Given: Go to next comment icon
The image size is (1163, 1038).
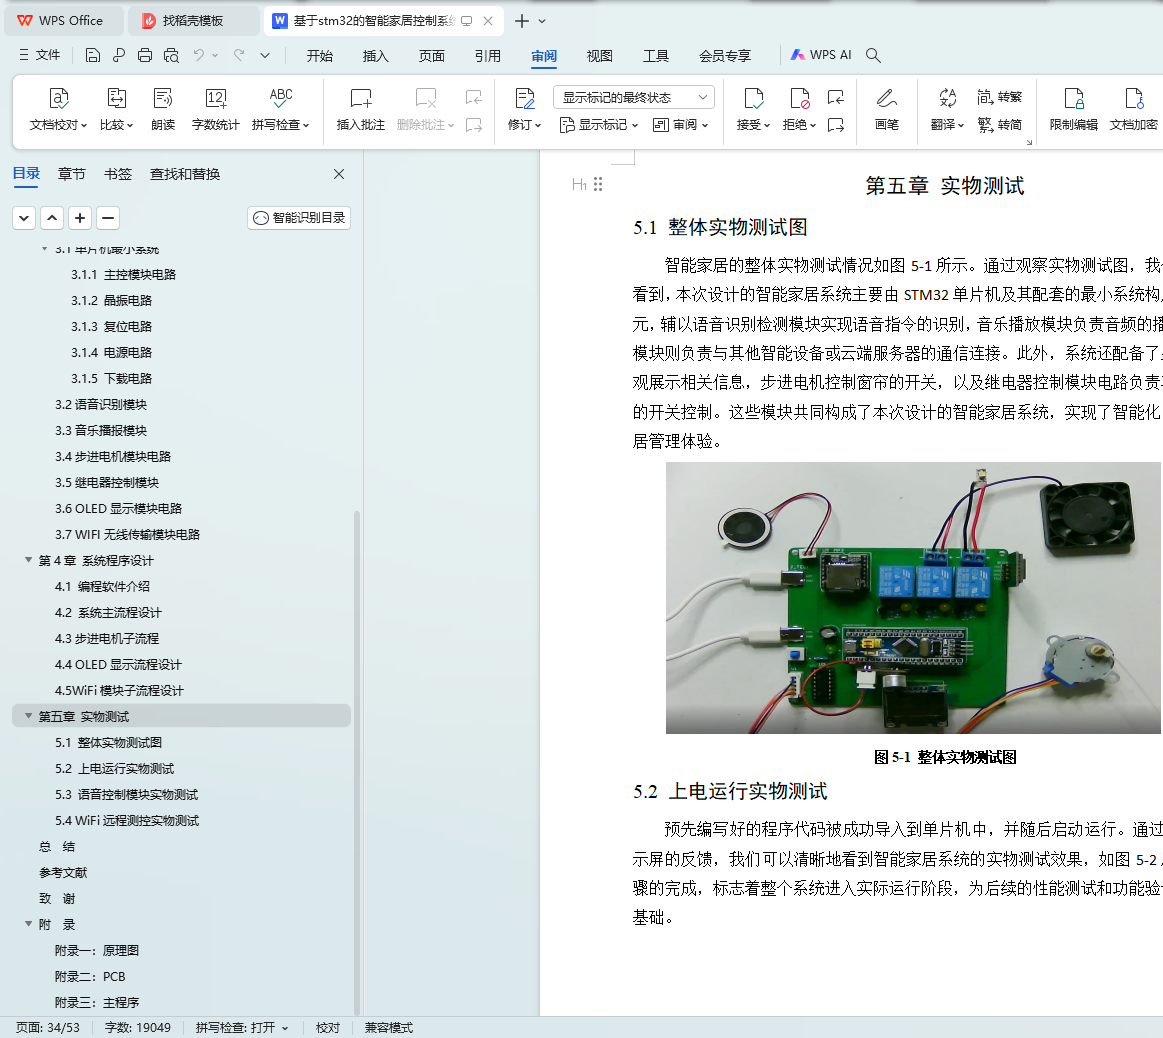Looking at the screenshot, I should point(473,125).
